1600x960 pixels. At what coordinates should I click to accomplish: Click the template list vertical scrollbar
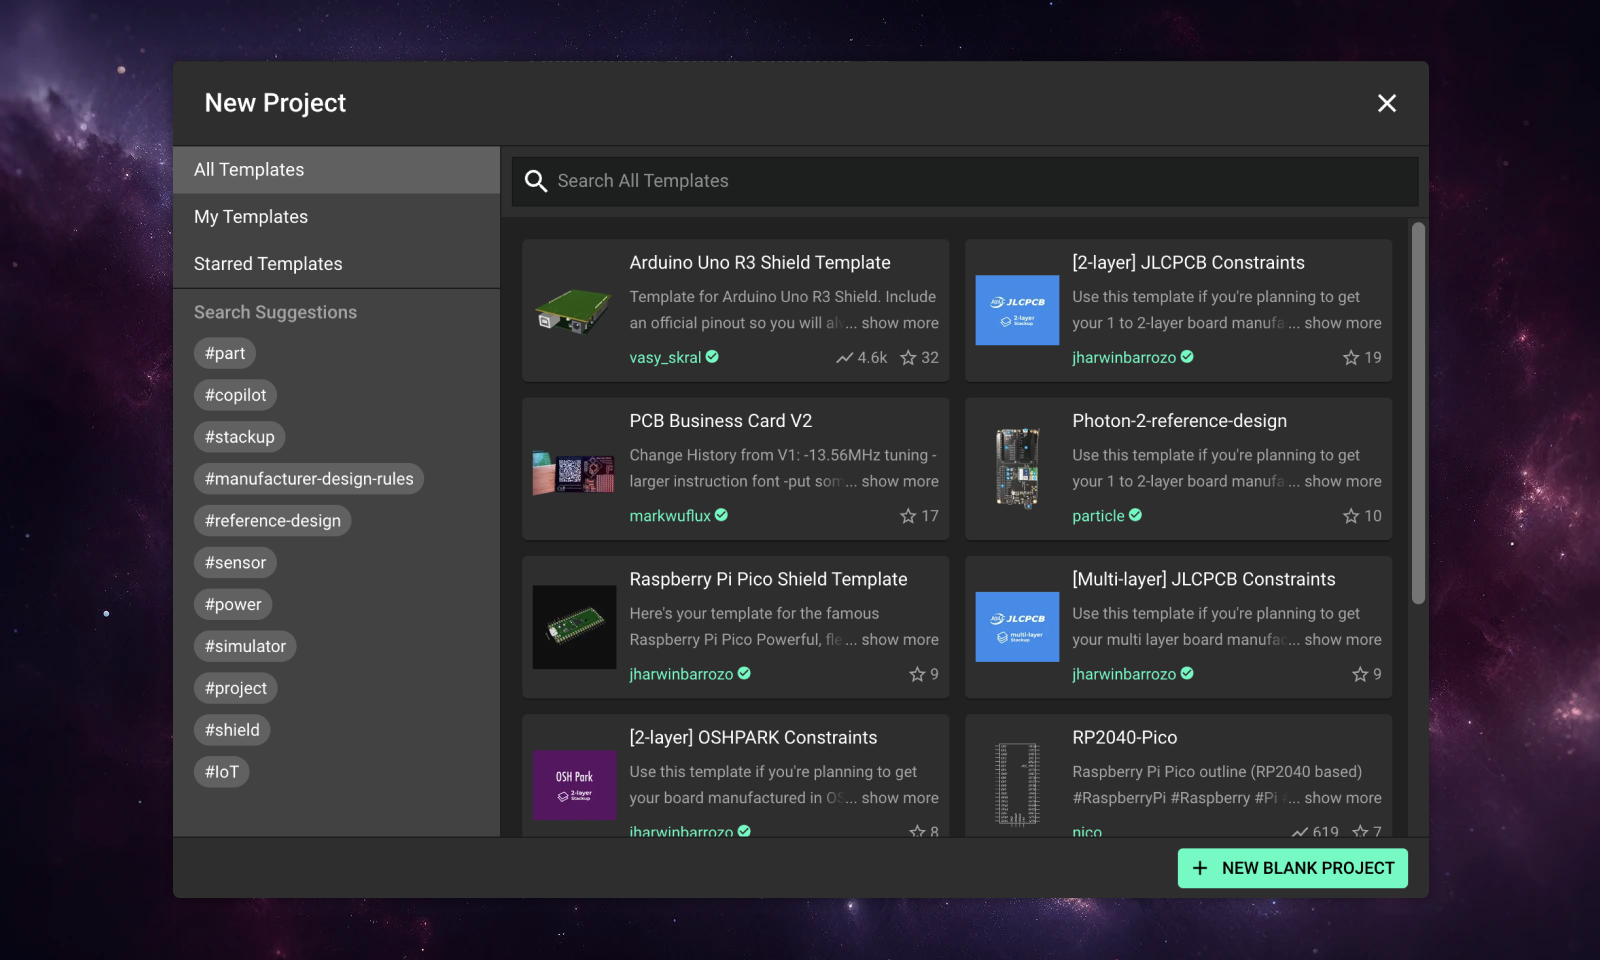point(1418,413)
